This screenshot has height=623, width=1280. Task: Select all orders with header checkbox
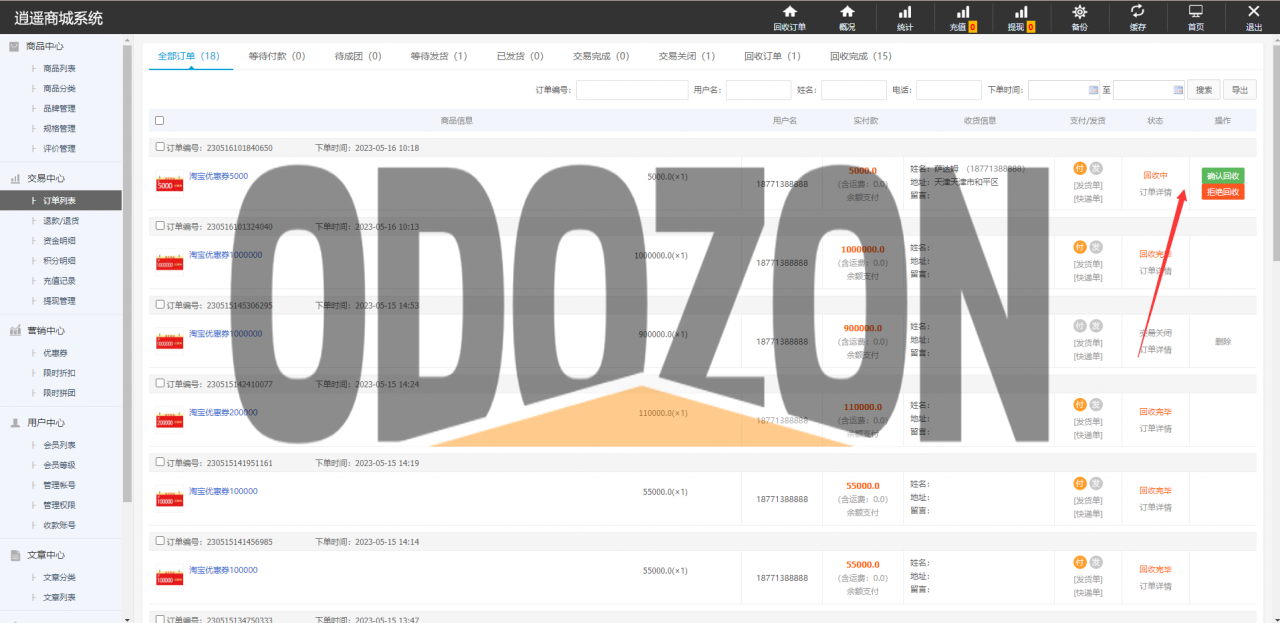click(x=160, y=121)
